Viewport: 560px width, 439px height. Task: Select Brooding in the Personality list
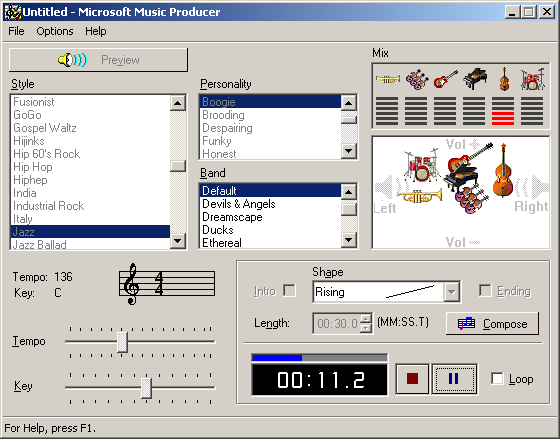pos(270,115)
